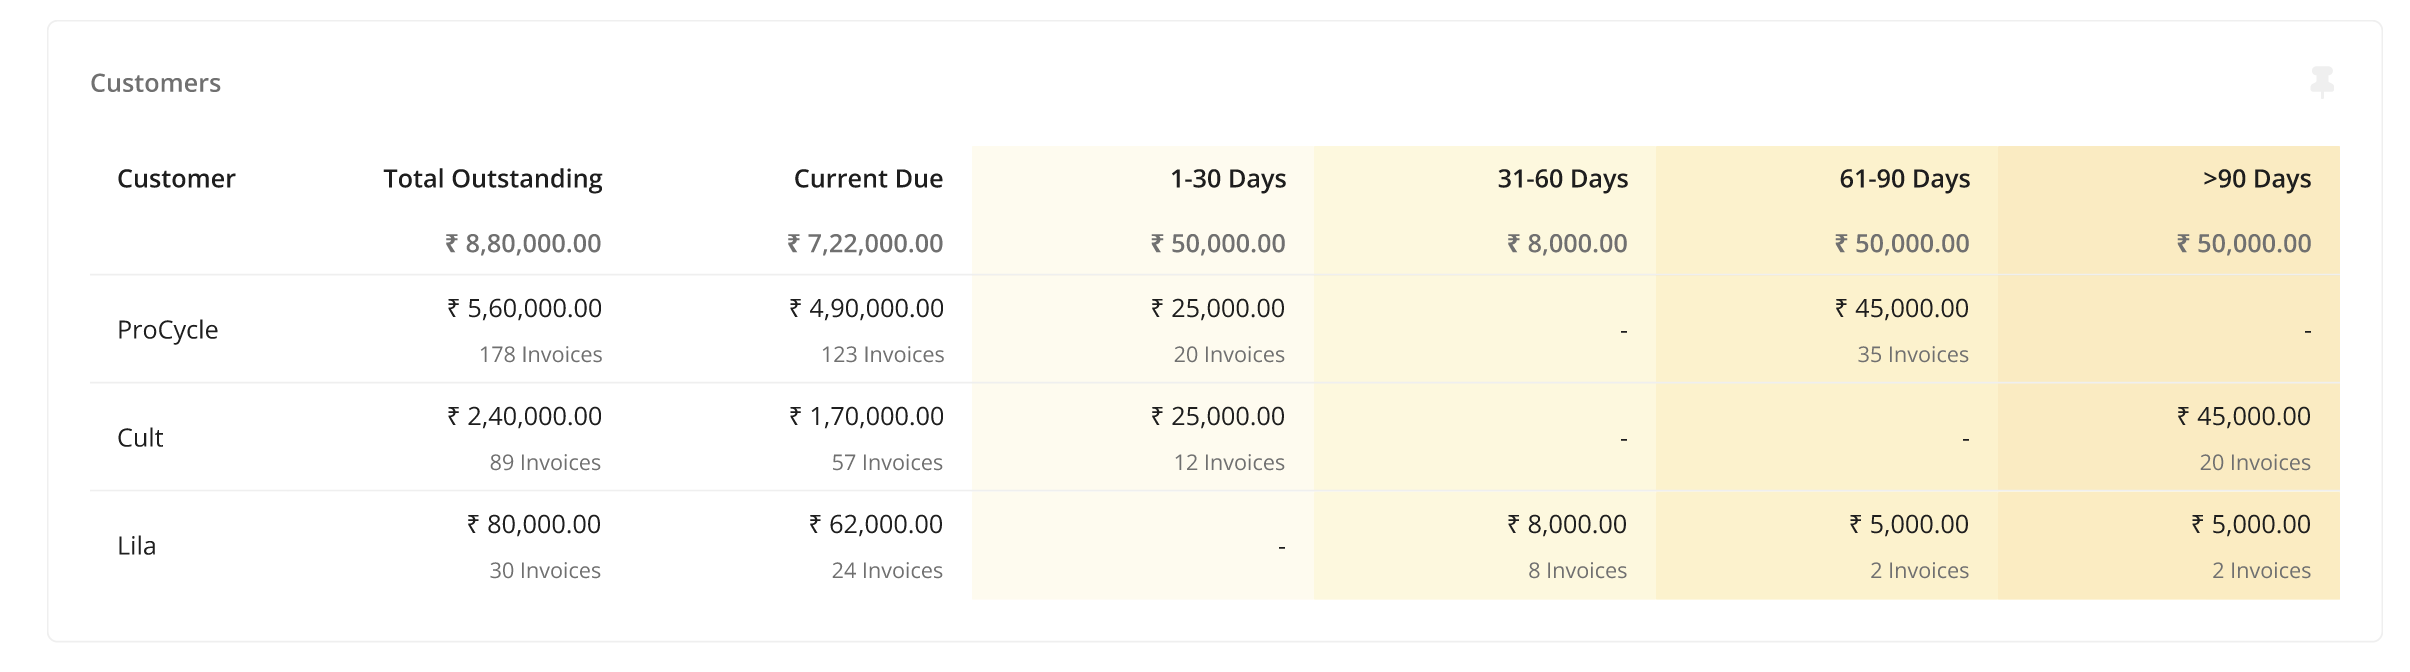
Task: View Lila's 8 invoices in 31-60 days
Action: coord(1577,571)
